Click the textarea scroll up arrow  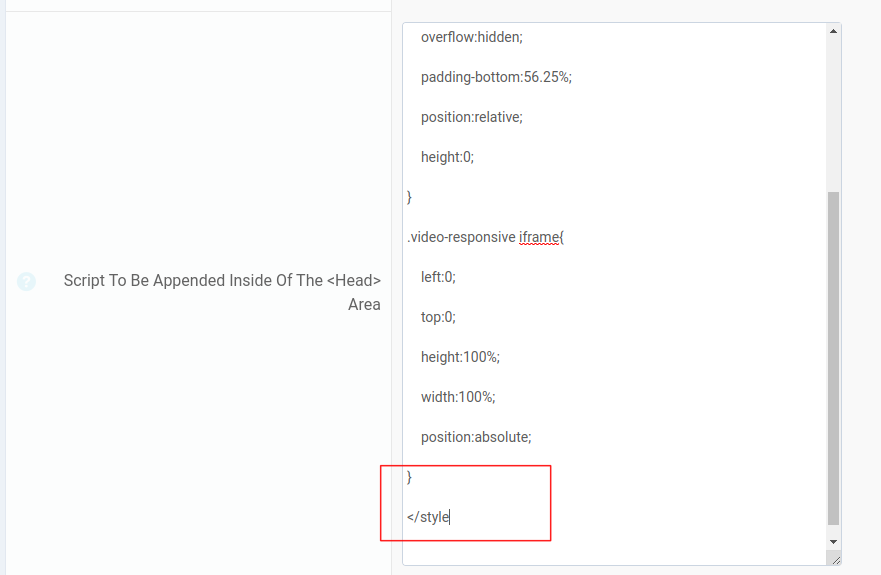[x=834, y=32]
